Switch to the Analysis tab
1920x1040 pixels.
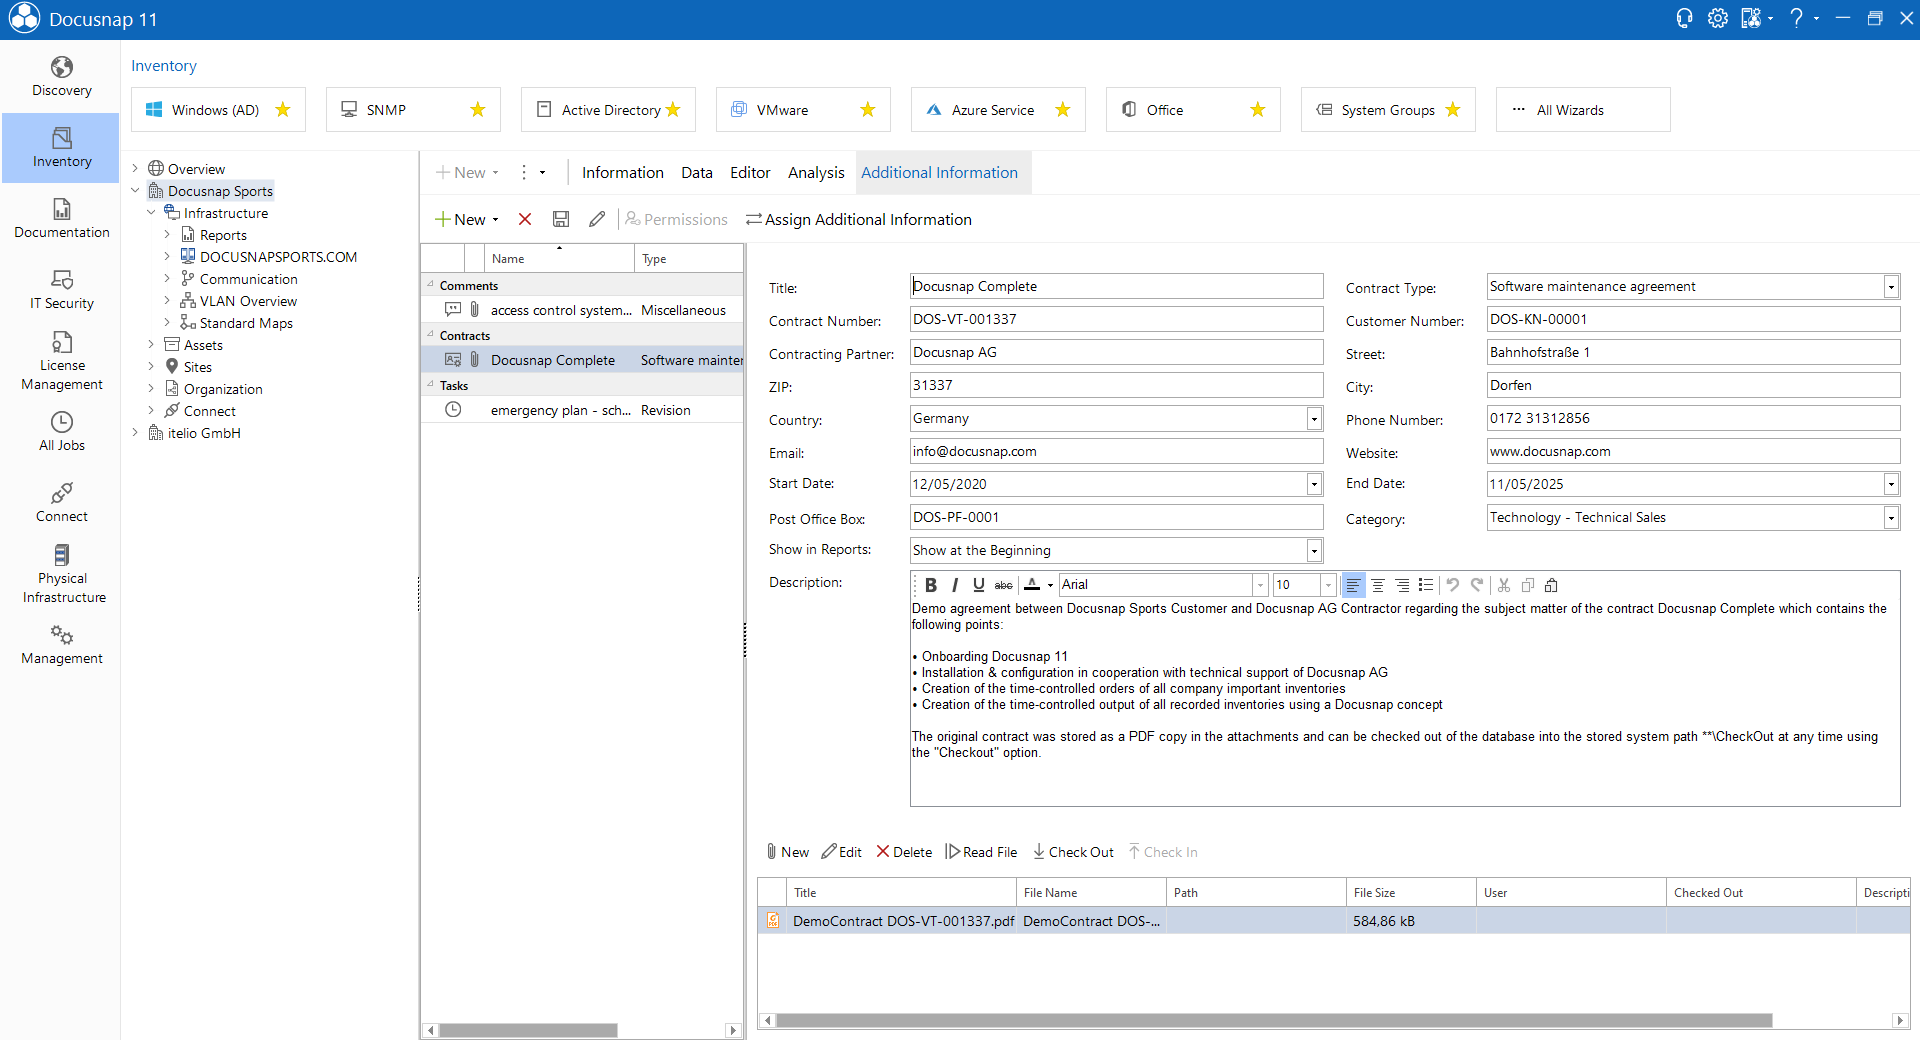816,173
